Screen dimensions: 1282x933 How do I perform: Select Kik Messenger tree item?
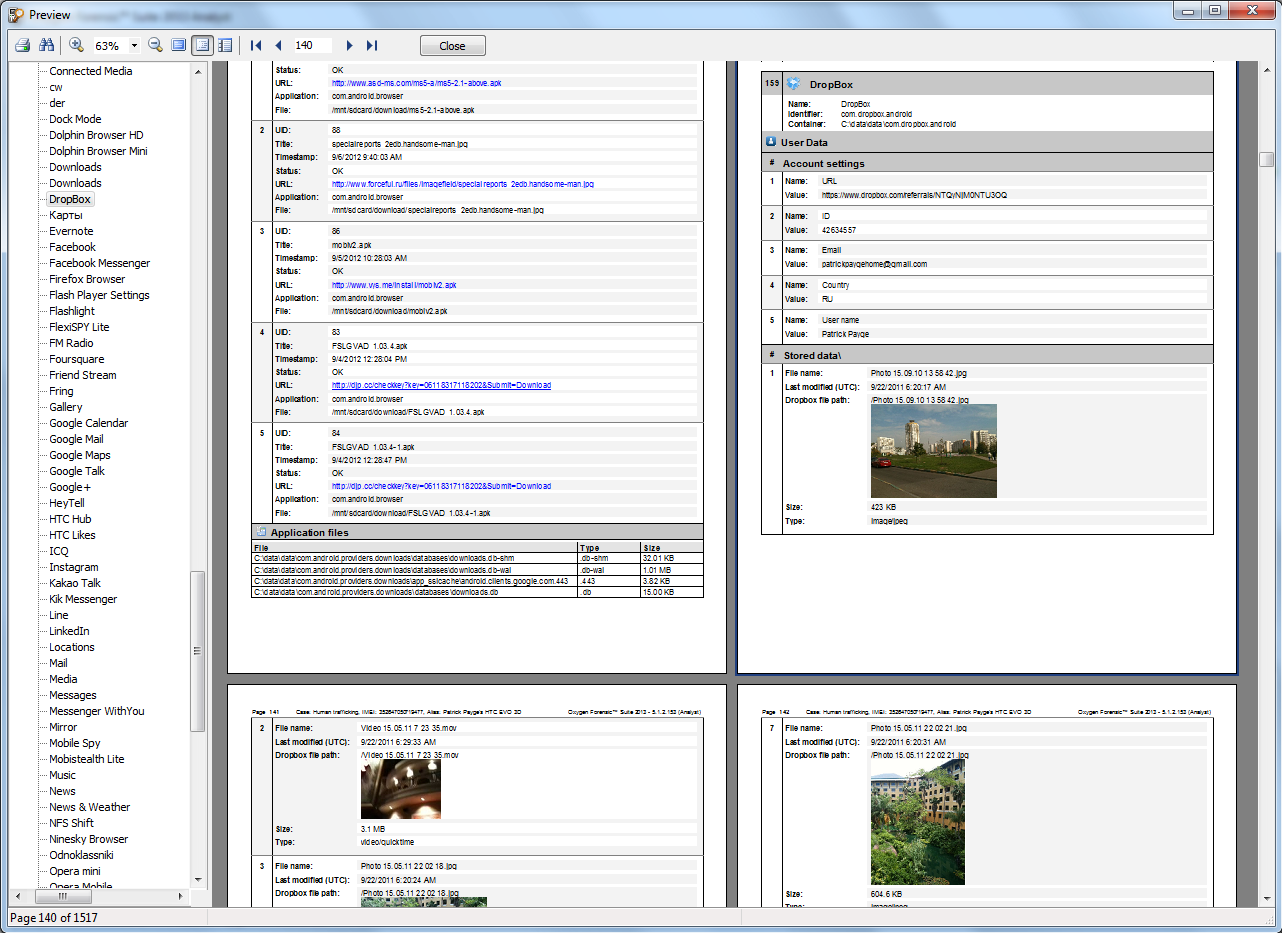(x=84, y=599)
